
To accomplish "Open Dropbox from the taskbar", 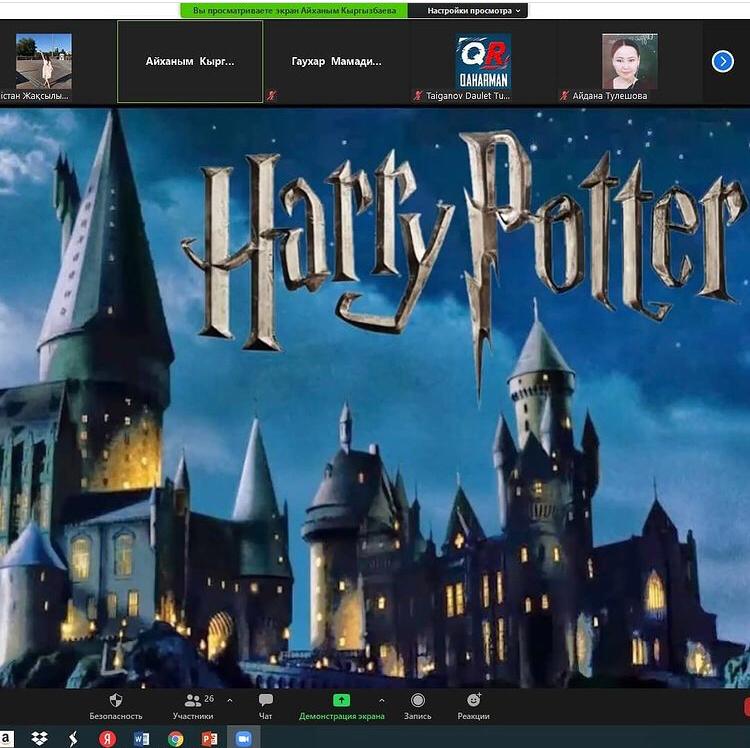I will (39, 738).
